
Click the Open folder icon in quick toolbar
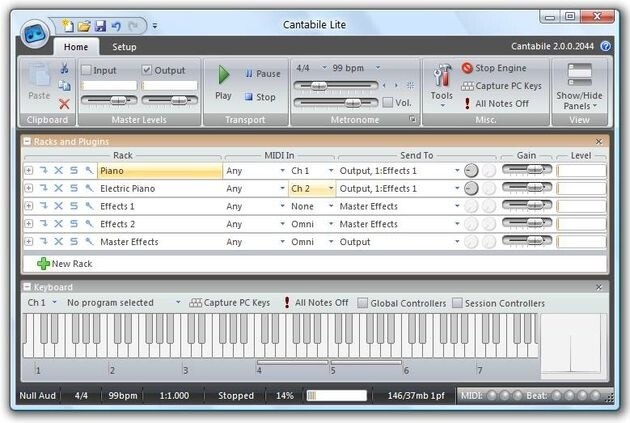[x=84, y=27]
